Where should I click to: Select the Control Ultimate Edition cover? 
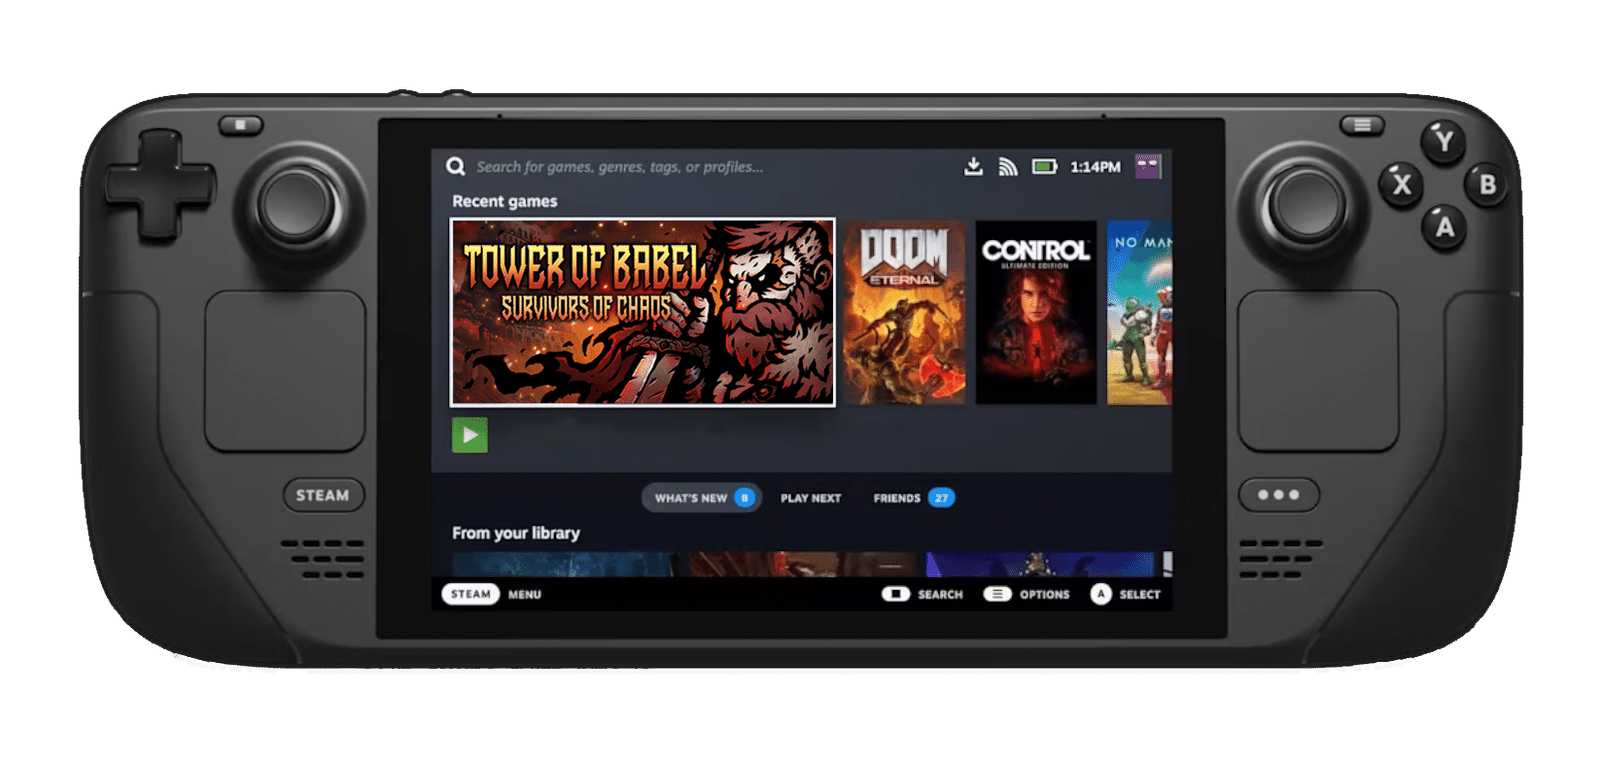[1036, 312]
